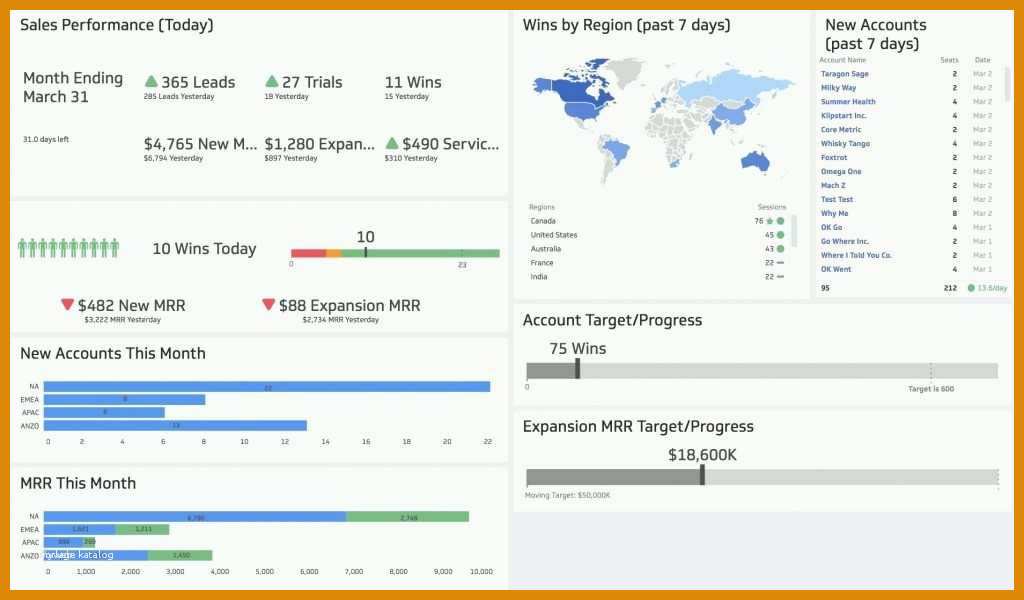Click the regions table scrollbar
This screenshot has height=600, width=1024.
point(794,230)
